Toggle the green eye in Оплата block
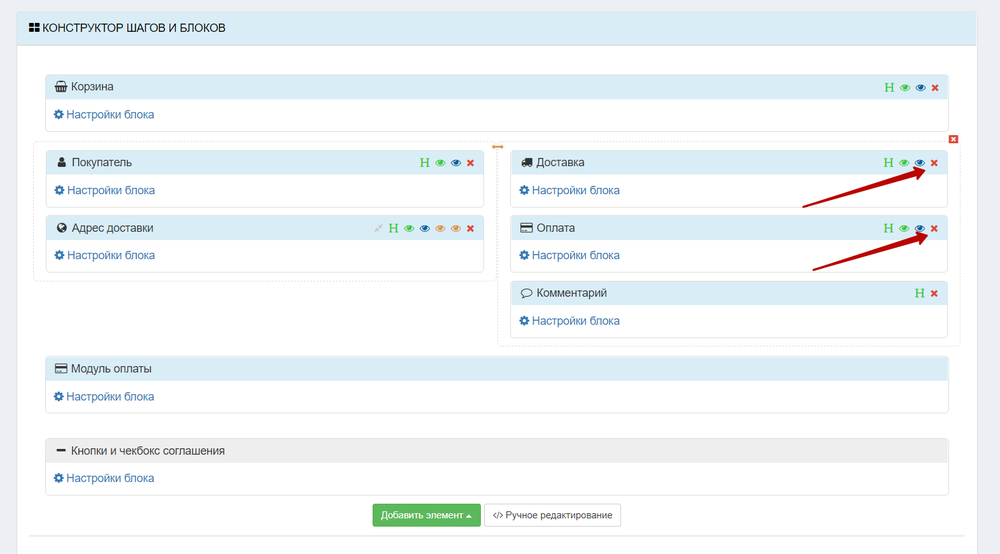Screen dimensions: 1000x554 coord(904,228)
